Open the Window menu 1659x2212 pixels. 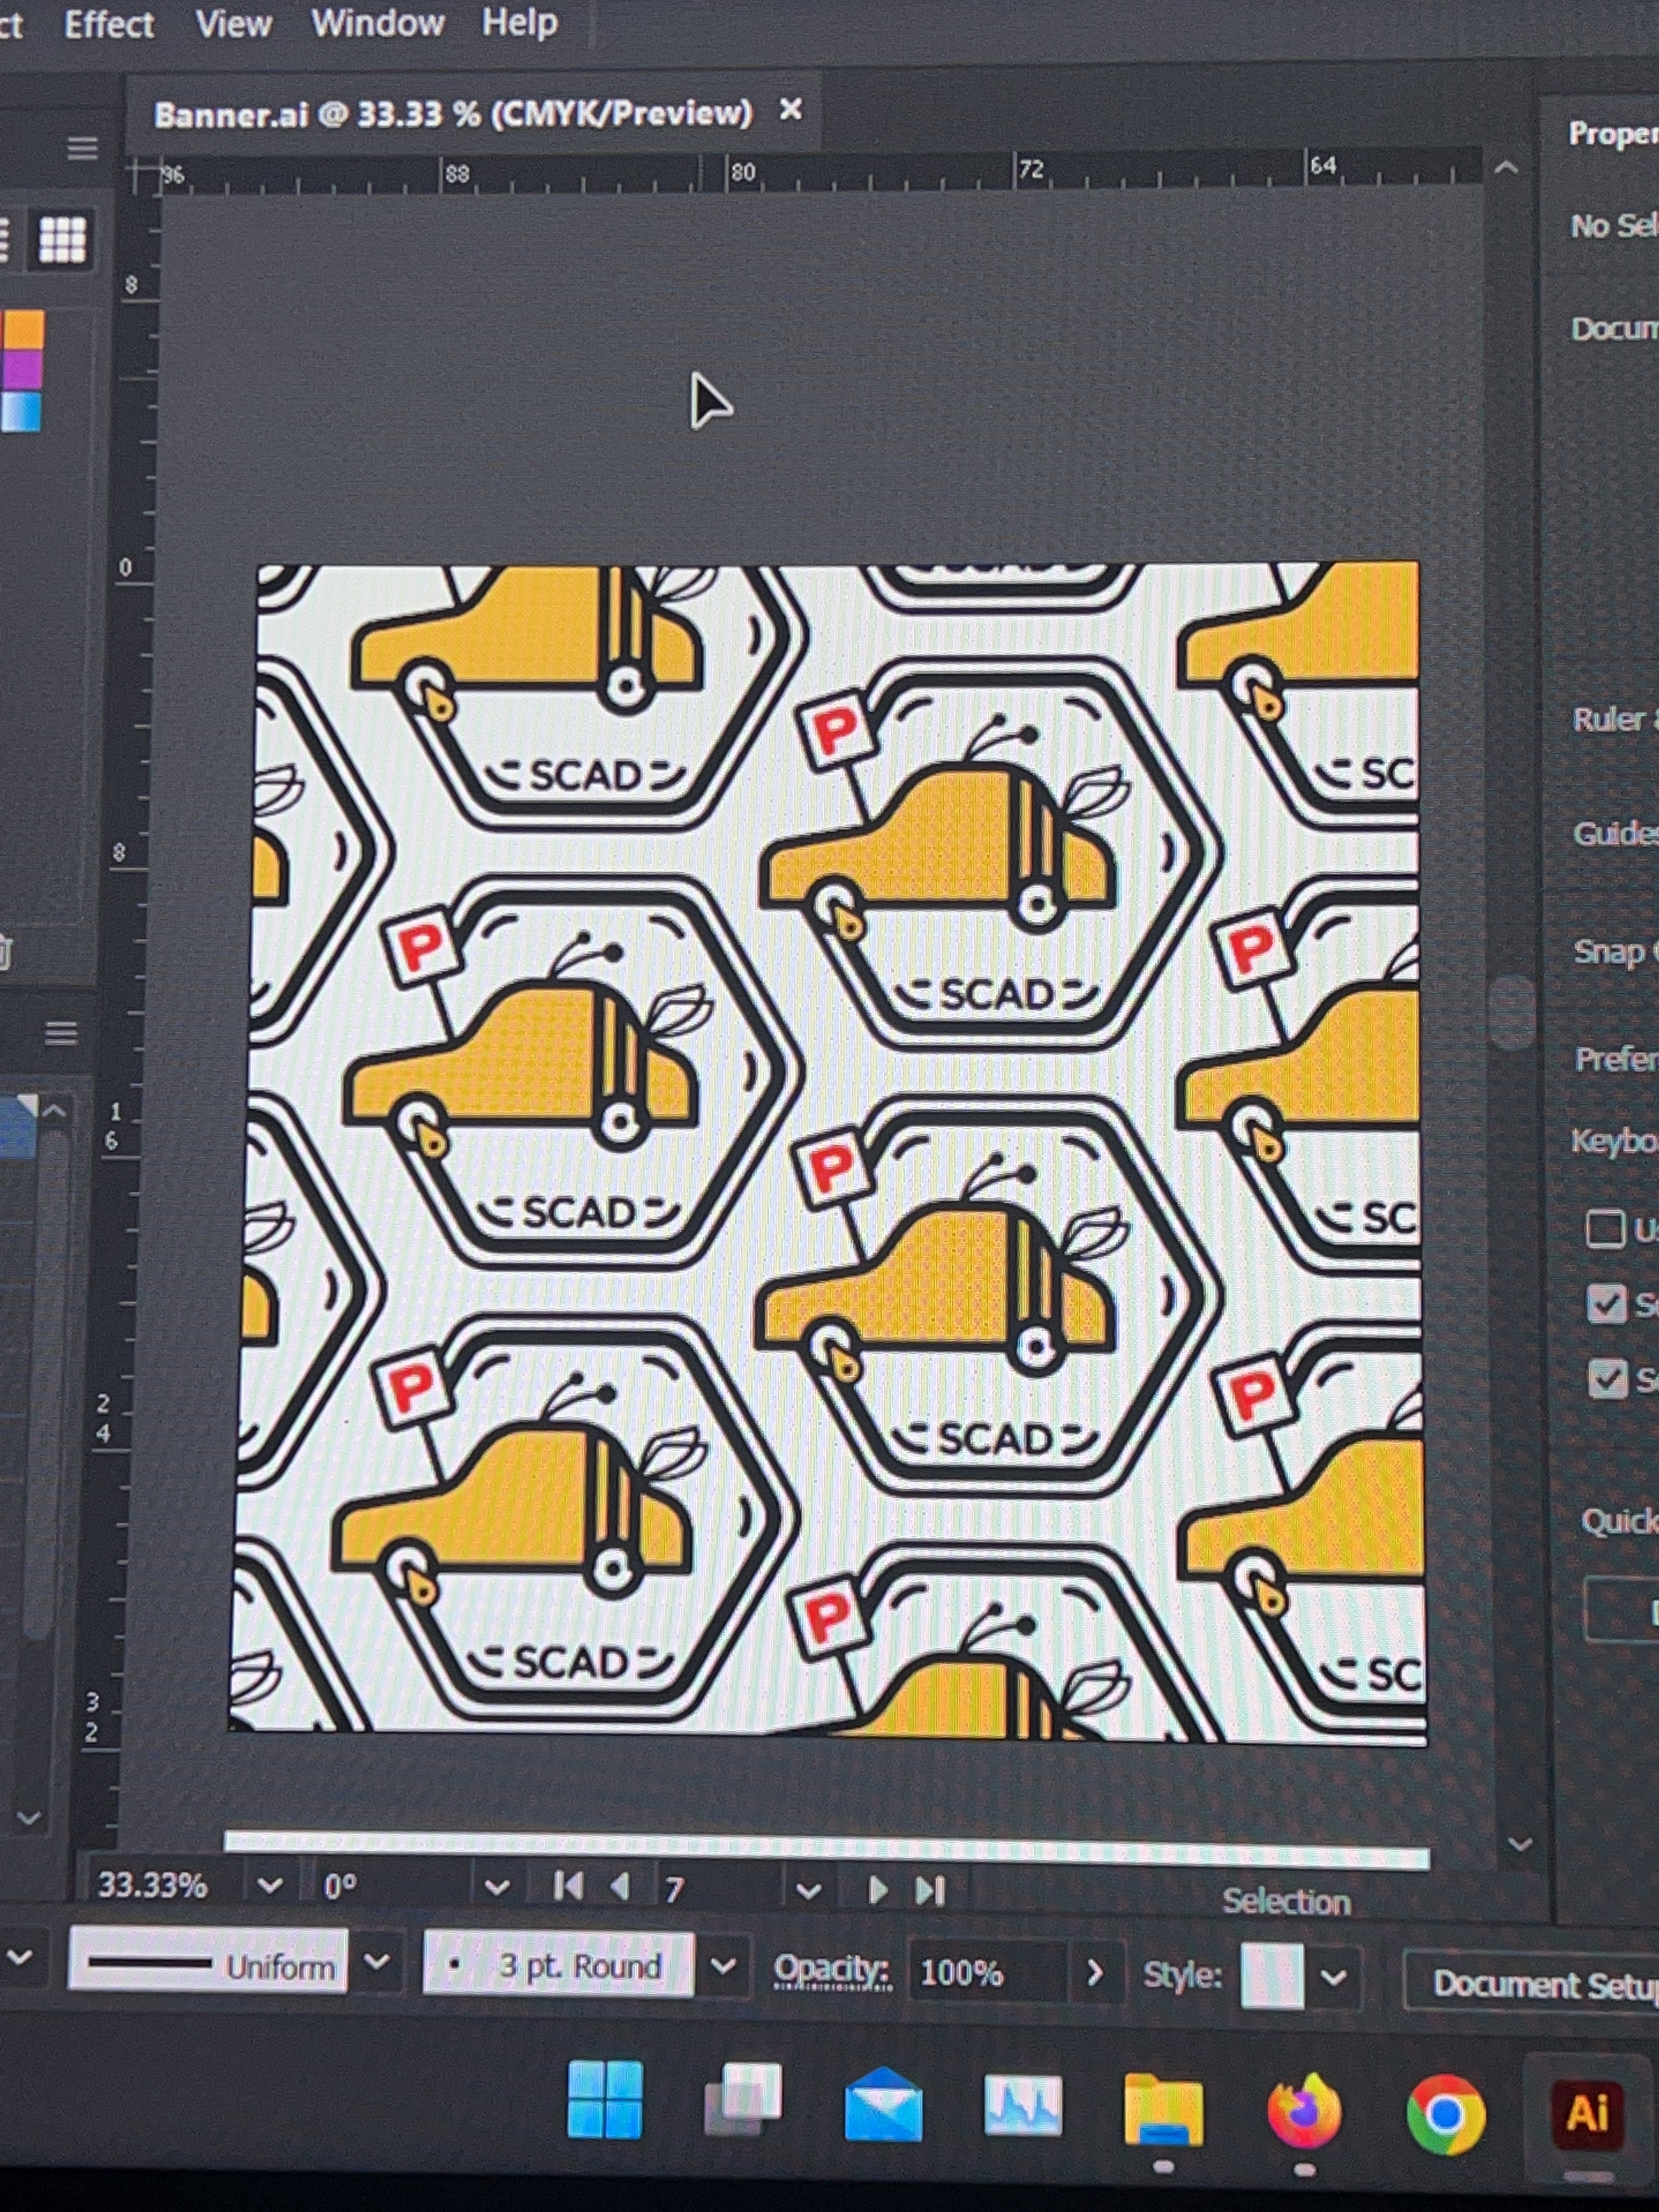(x=377, y=22)
